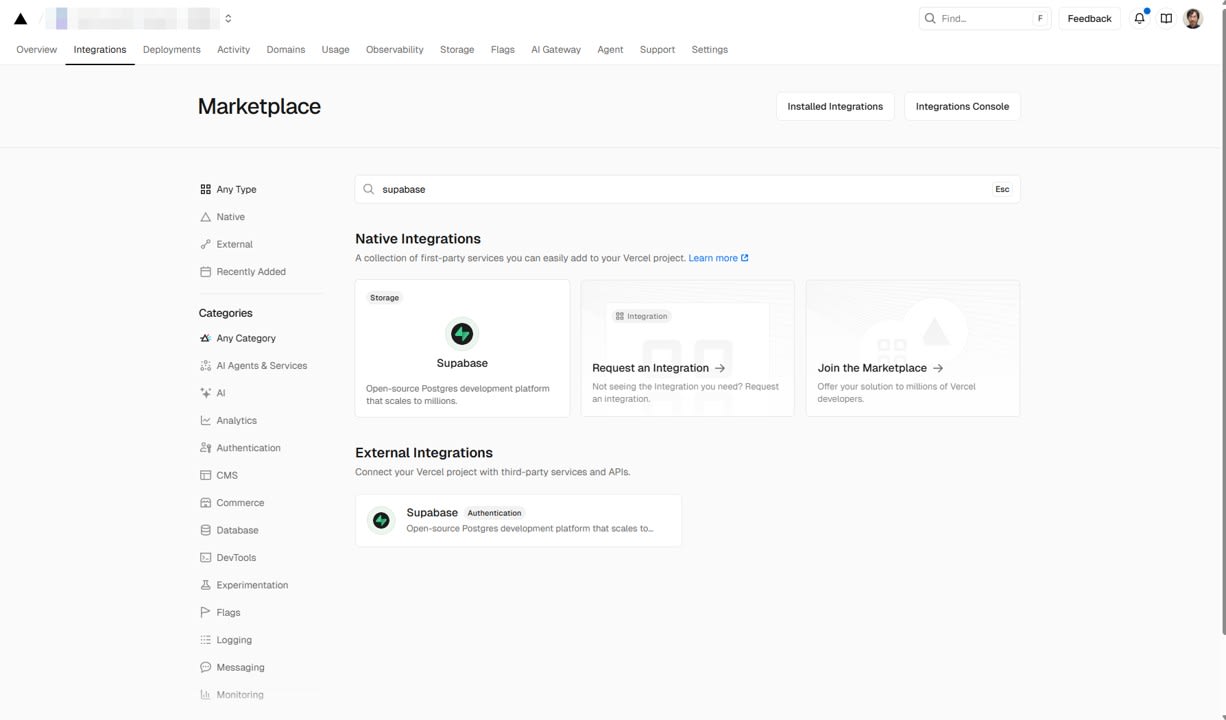Click the supabase marketplace search field
The width and height of the screenshot is (1226, 720).
click(680, 189)
